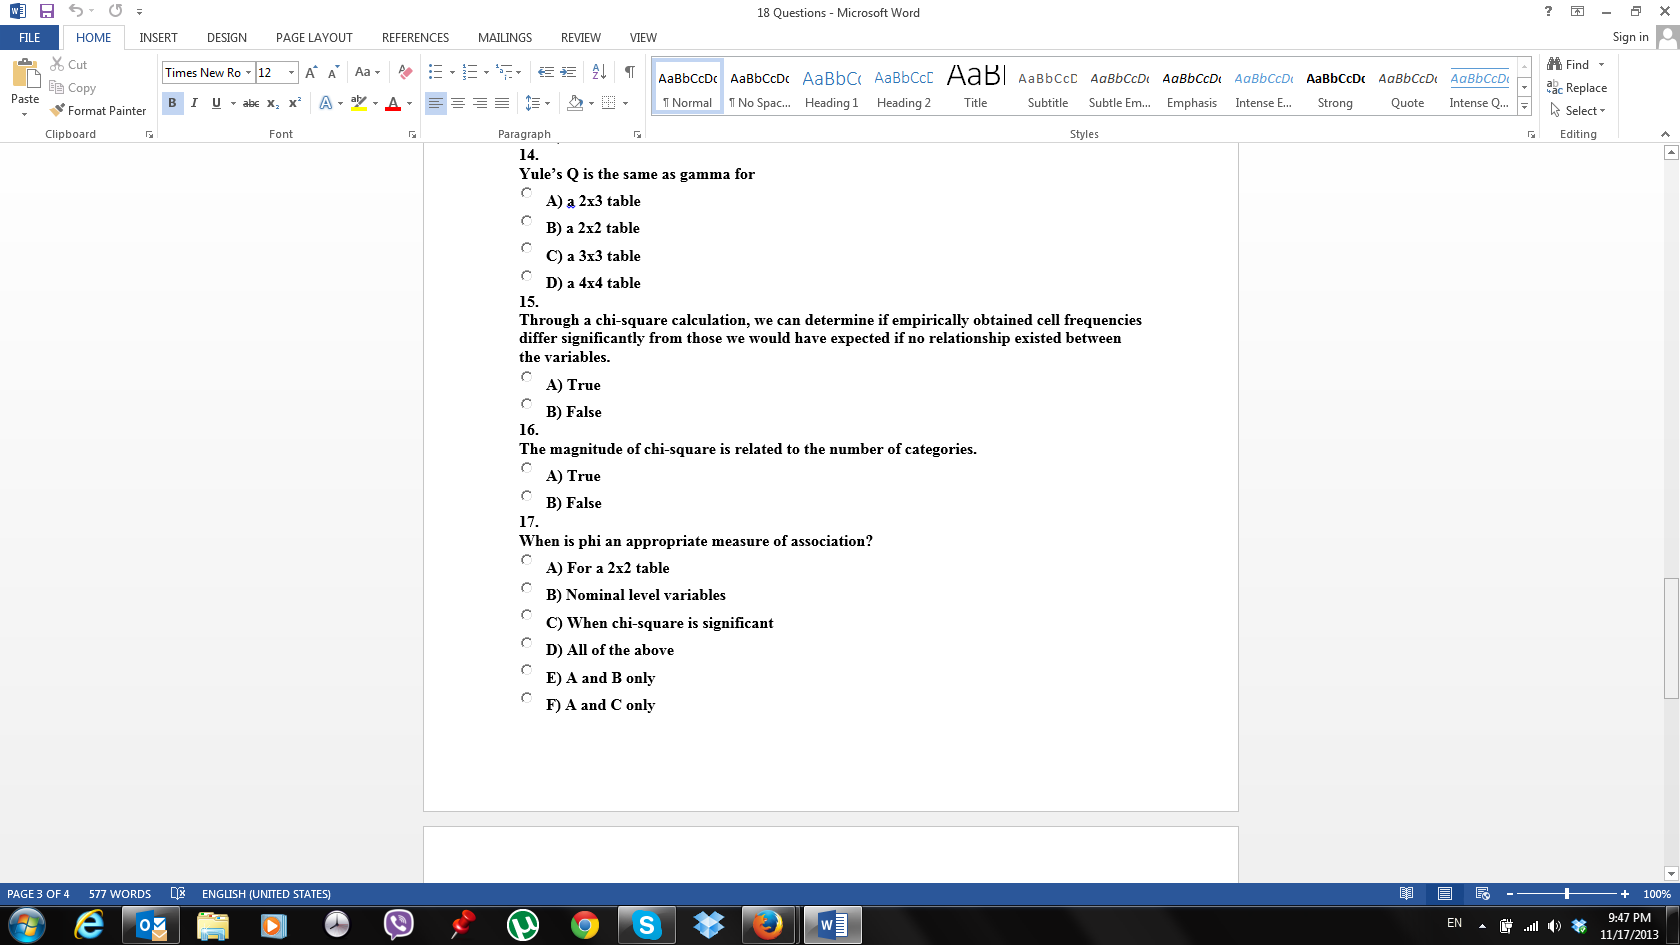
Task: Toggle Italic formatting
Action: click(x=194, y=103)
